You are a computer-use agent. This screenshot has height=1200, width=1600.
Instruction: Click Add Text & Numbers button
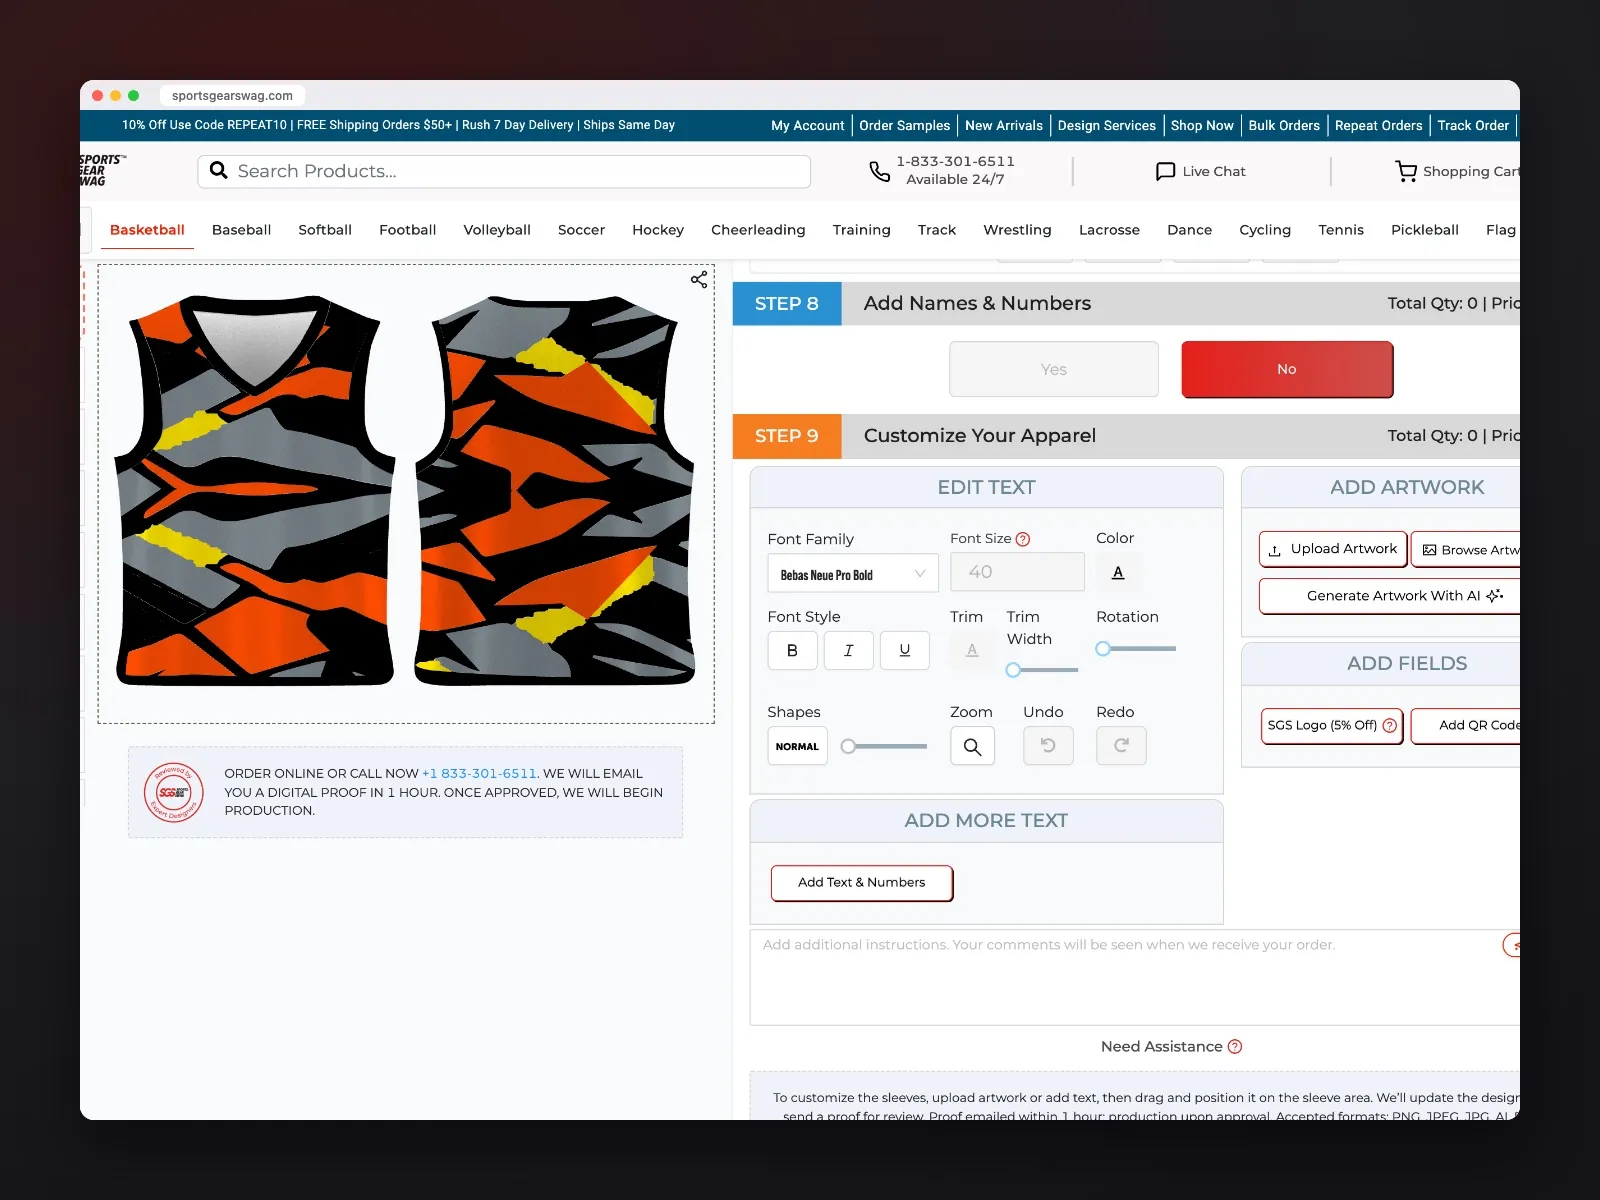862,883
